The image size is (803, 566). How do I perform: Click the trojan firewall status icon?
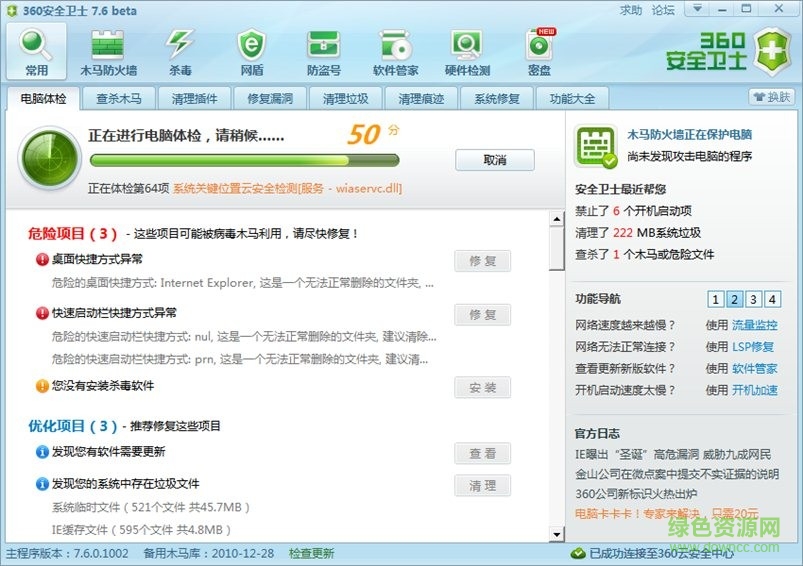[x=595, y=146]
